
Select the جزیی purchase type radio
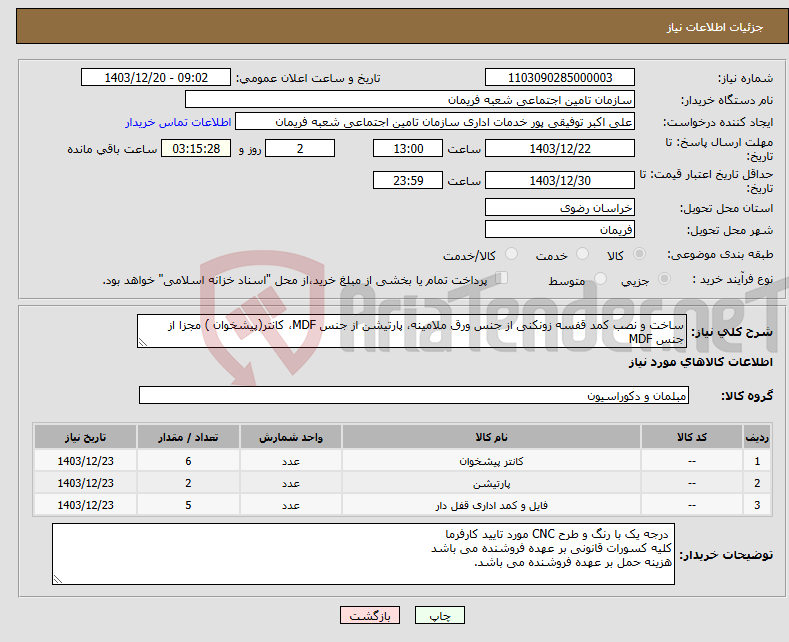pos(664,278)
